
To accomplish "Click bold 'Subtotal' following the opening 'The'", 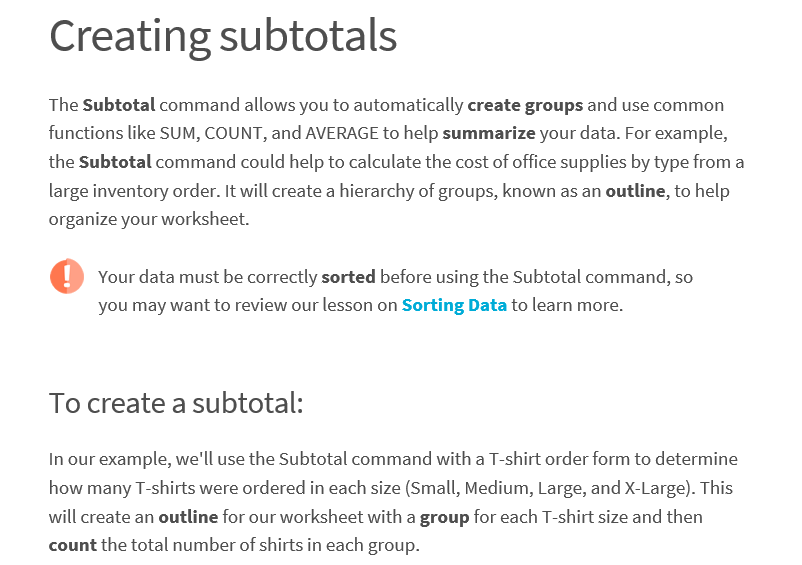I will [119, 105].
